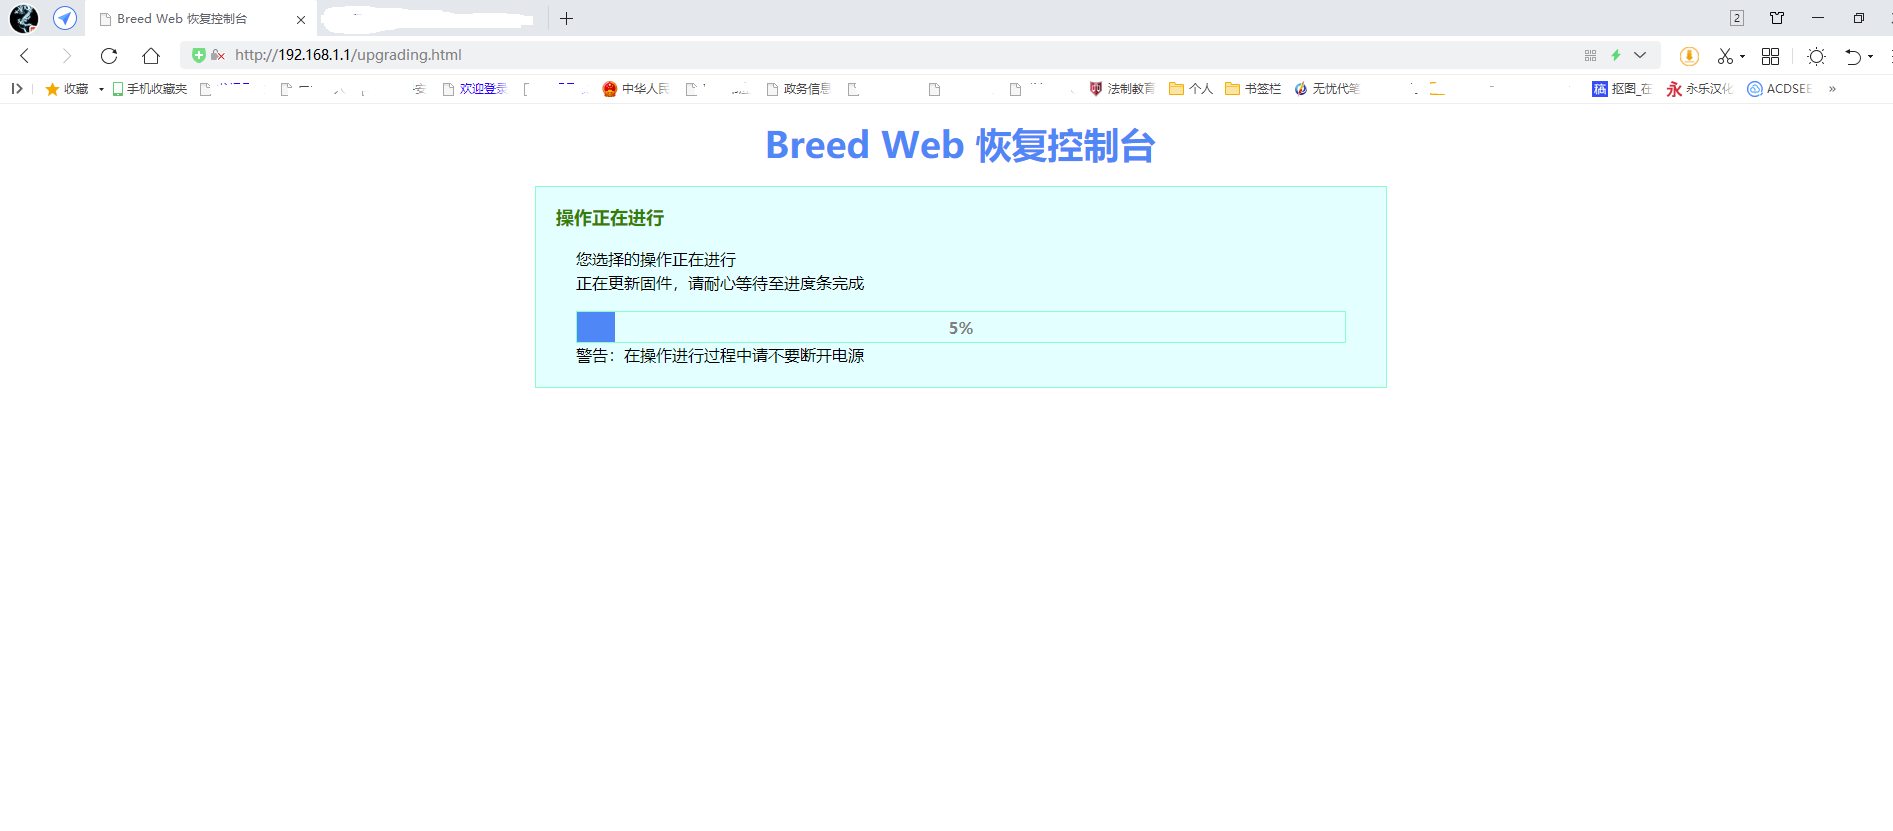The image size is (1893, 831).
Task: Open the 欢迎登录 bookmark
Action: [475, 89]
